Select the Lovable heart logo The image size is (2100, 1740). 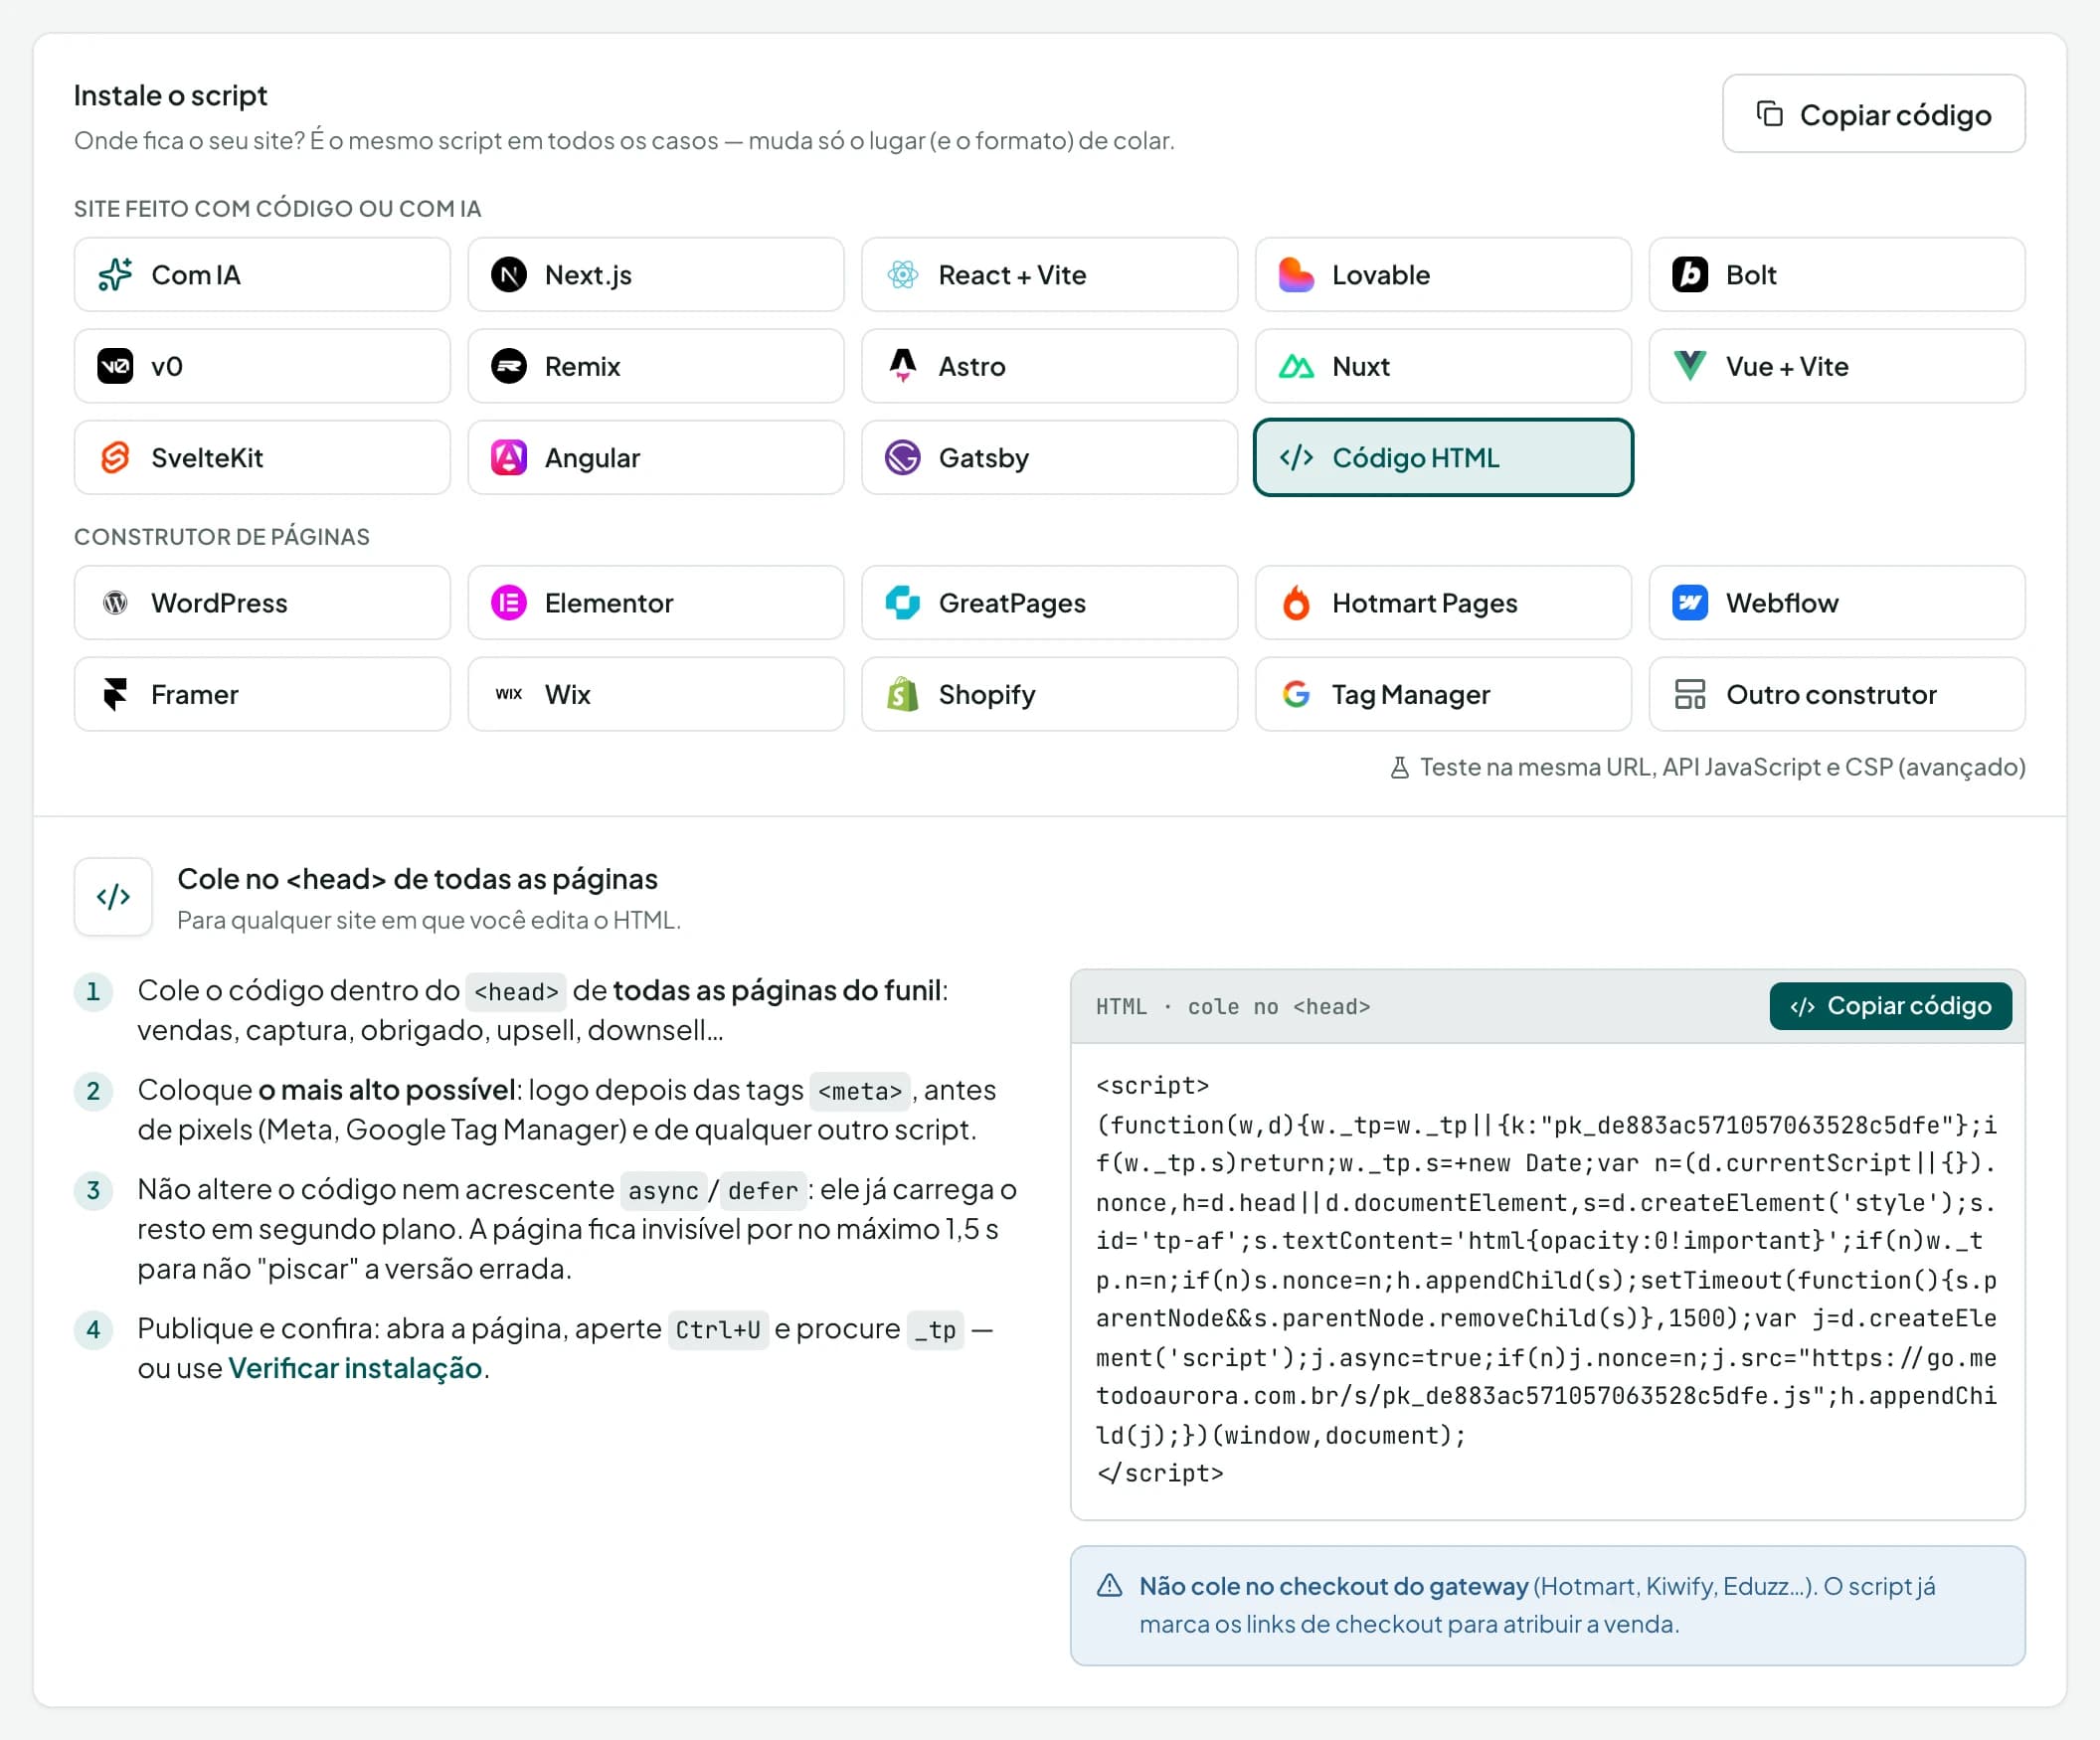(1296, 274)
